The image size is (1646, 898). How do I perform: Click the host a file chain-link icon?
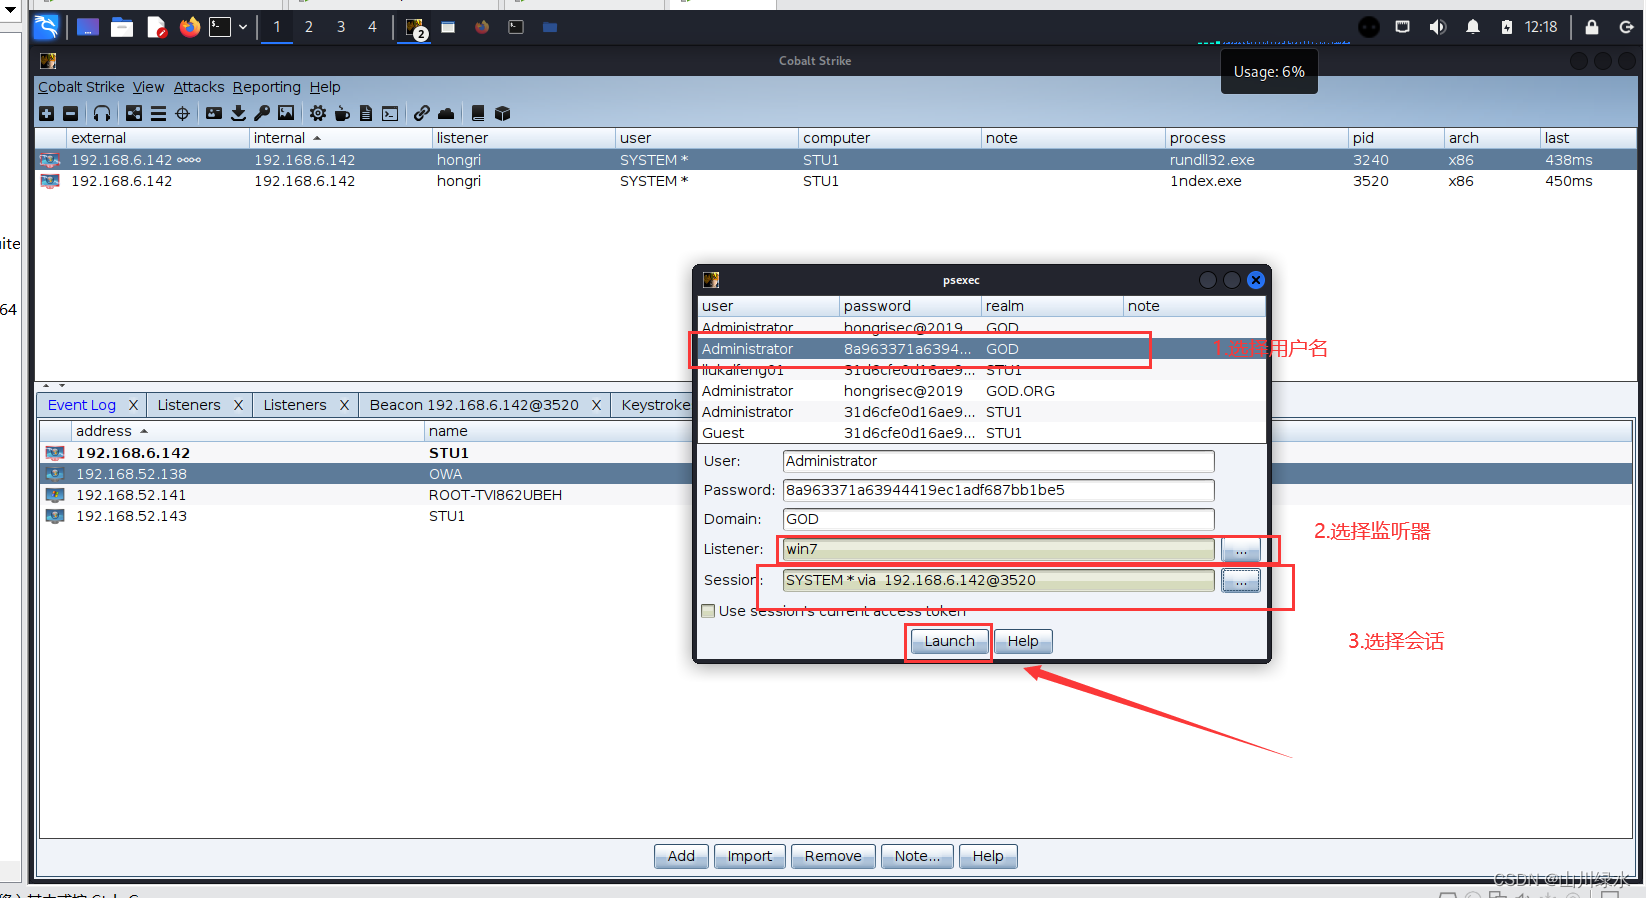click(x=422, y=114)
